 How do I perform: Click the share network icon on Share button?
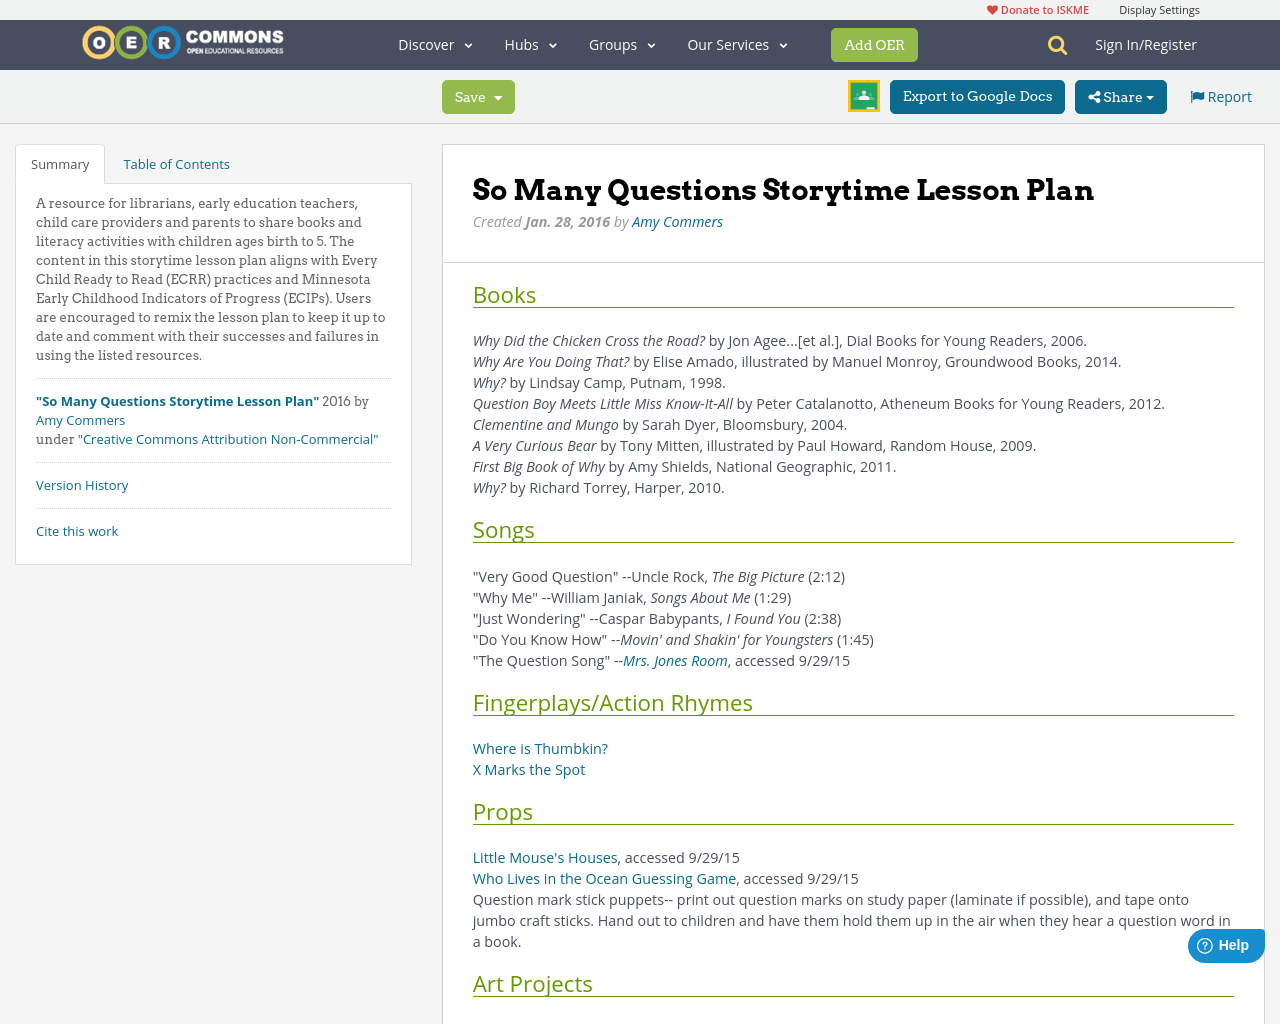click(x=1096, y=96)
